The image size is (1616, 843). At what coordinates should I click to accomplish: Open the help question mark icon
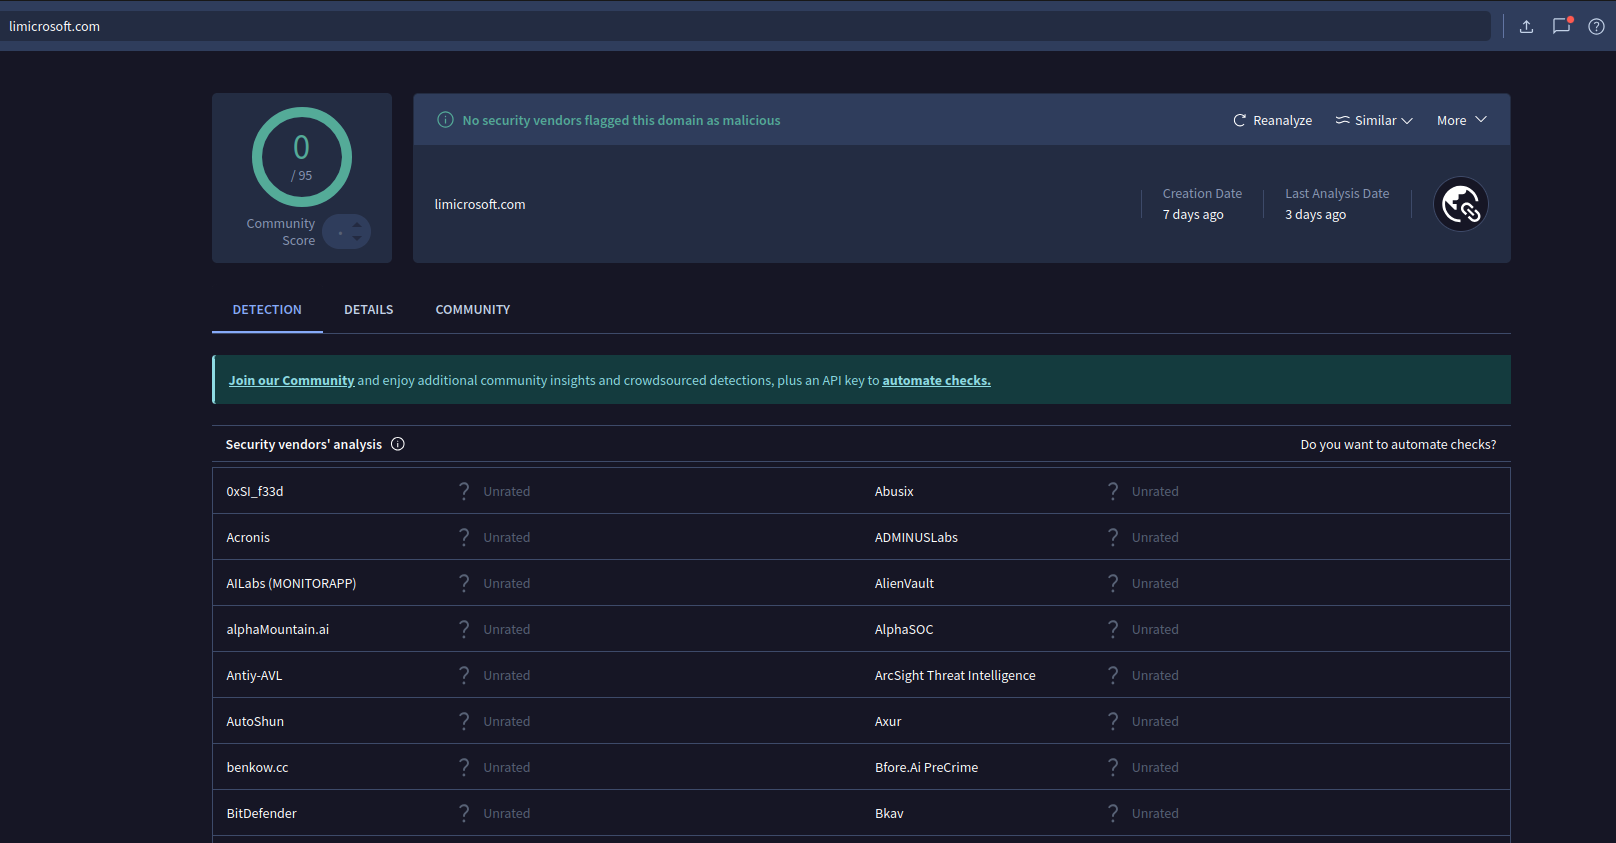1596,27
